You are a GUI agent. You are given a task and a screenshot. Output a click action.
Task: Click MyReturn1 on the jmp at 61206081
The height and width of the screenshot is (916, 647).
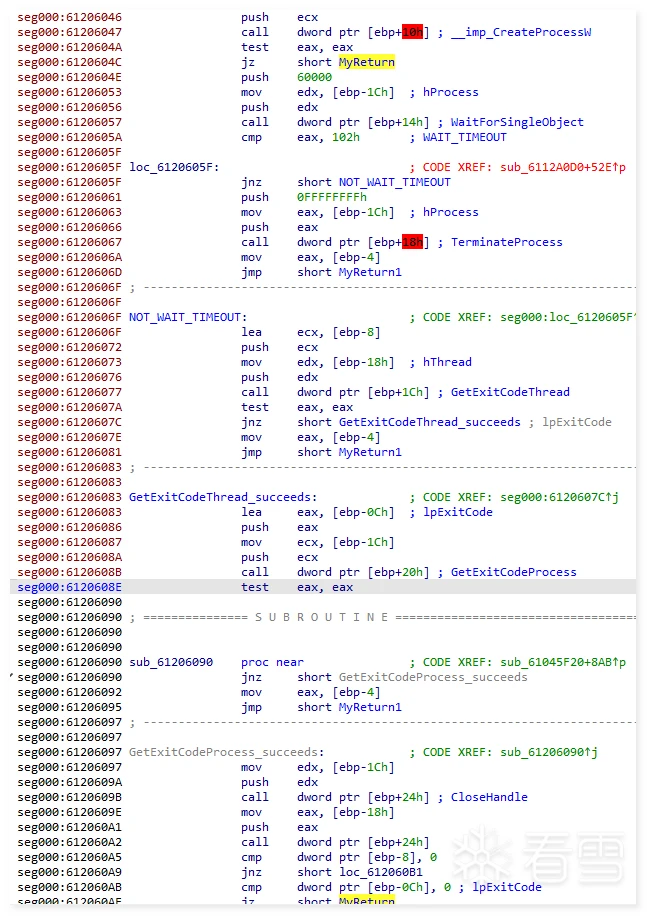[x=370, y=452]
